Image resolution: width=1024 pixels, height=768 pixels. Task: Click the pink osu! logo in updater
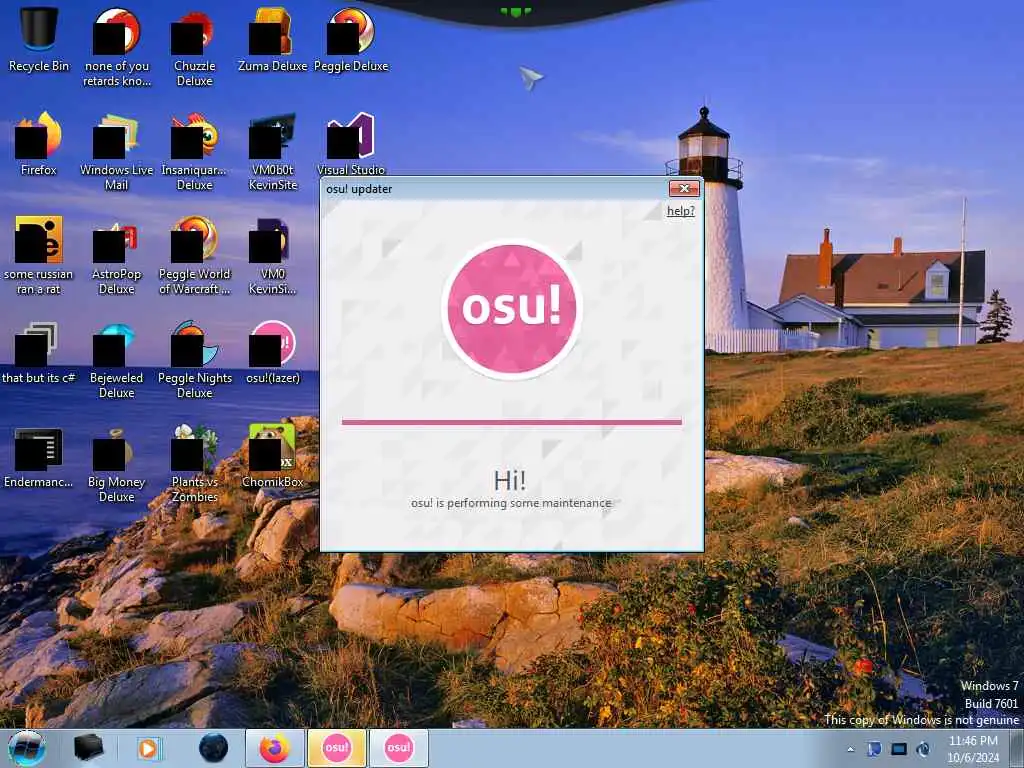[511, 308]
